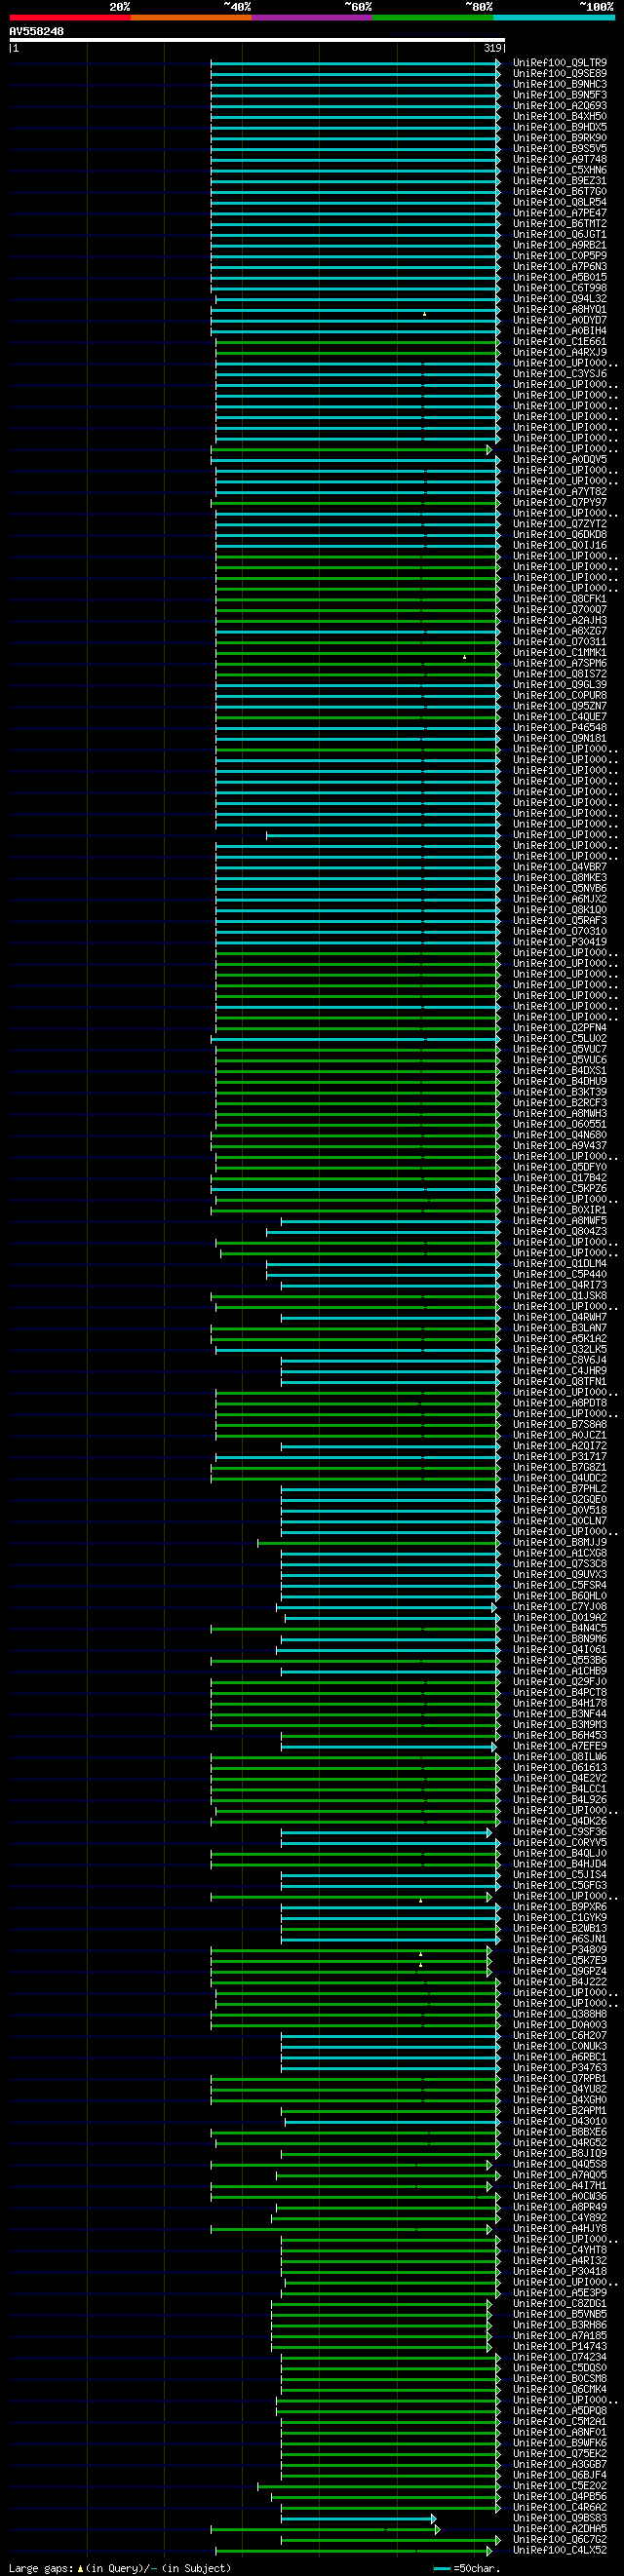Click the green 80% identity legend segment
Screen dimensions: 624x2576
[x=432, y=18]
